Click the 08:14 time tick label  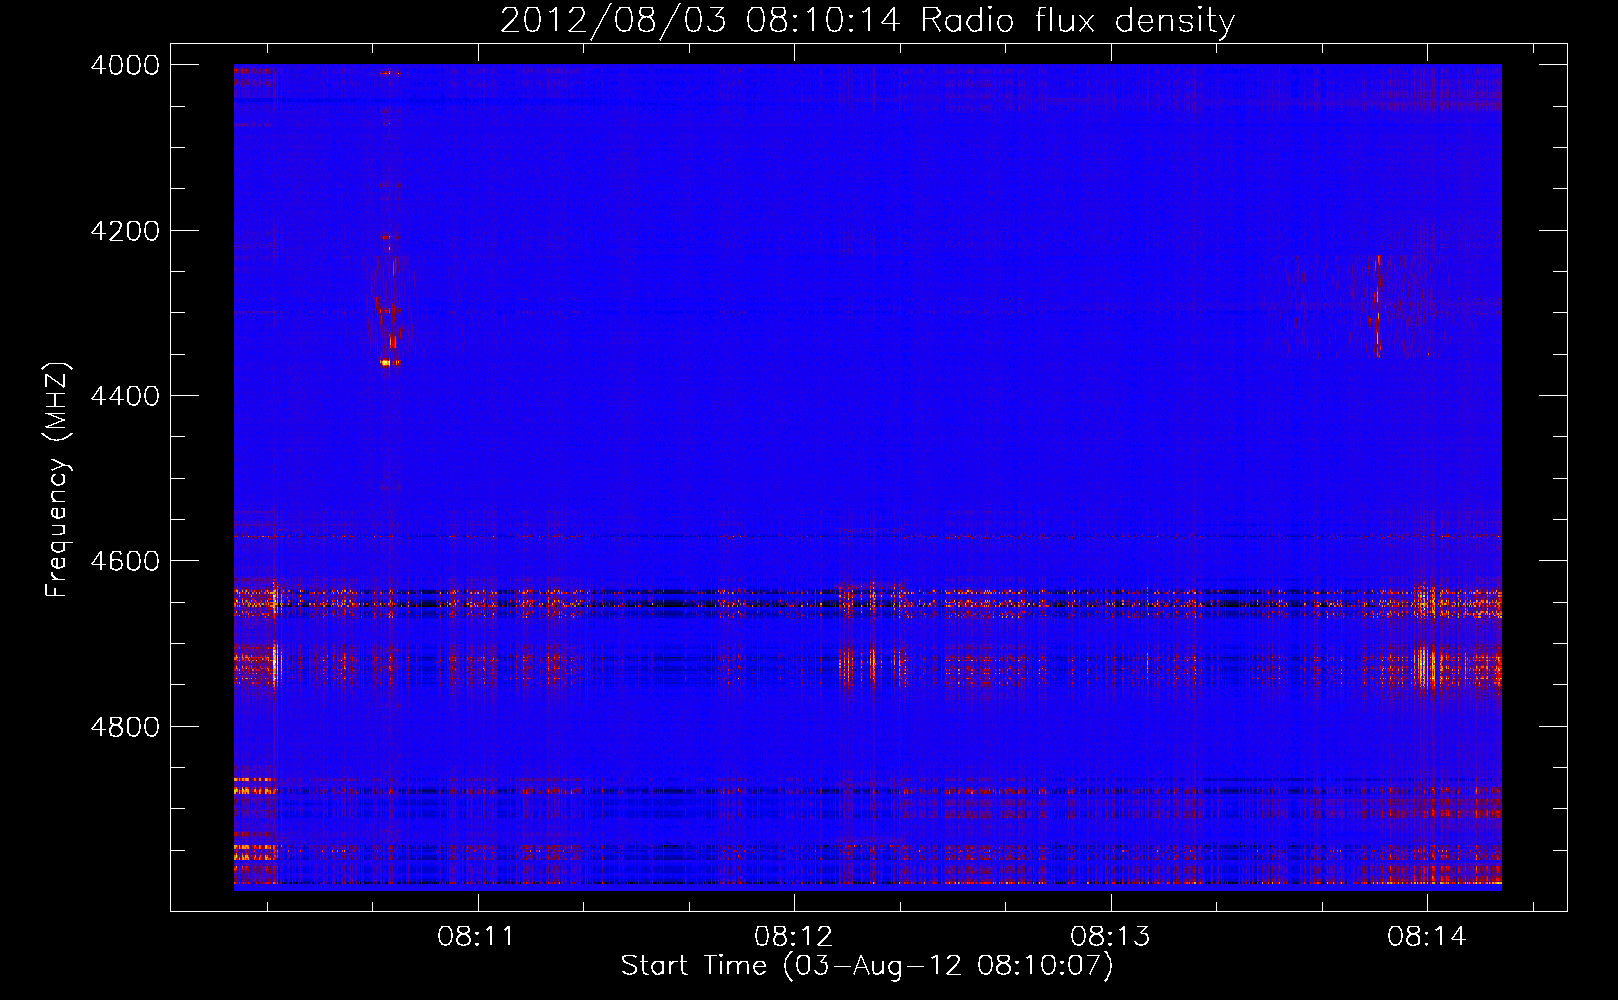pos(1426,937)
